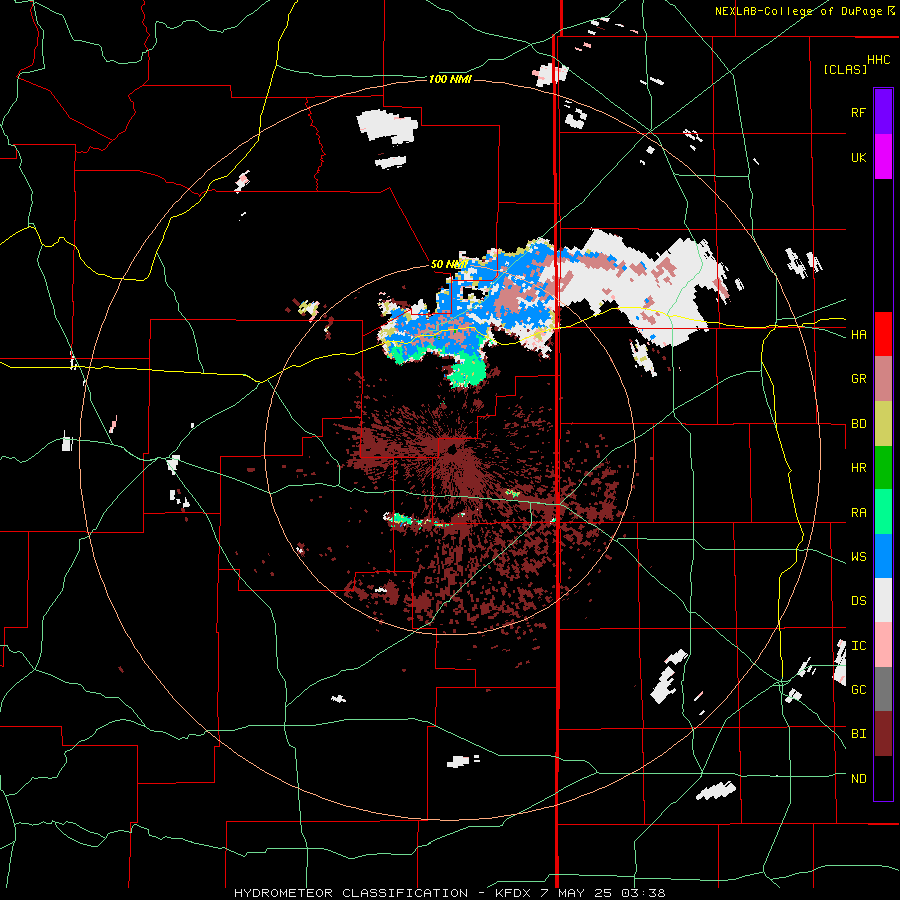The image size is (900, 900).
Task: Click the HHC product code text
Action: [x=879, y=60]
